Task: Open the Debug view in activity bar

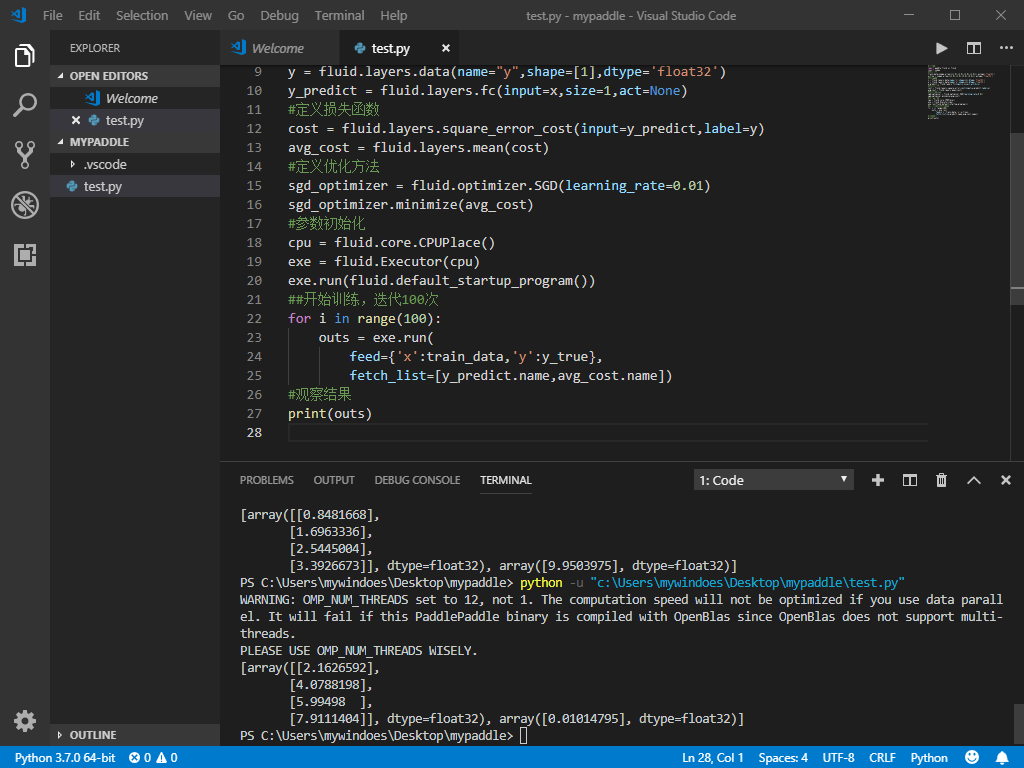Action: coord(25,205)
